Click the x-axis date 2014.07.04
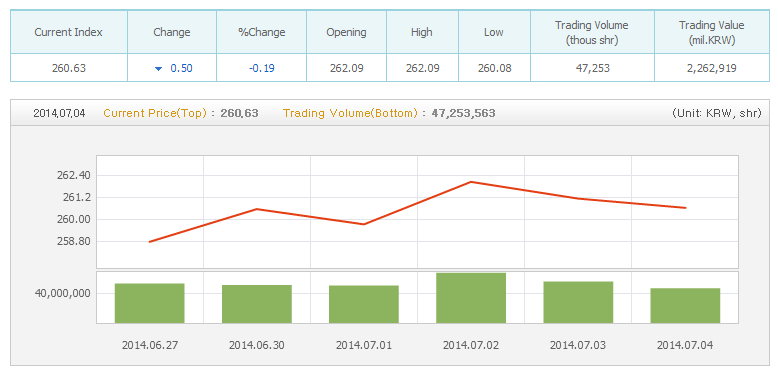The width and height of the screenshot is (778, 377). pyautogui.click(x=685, y=345)
